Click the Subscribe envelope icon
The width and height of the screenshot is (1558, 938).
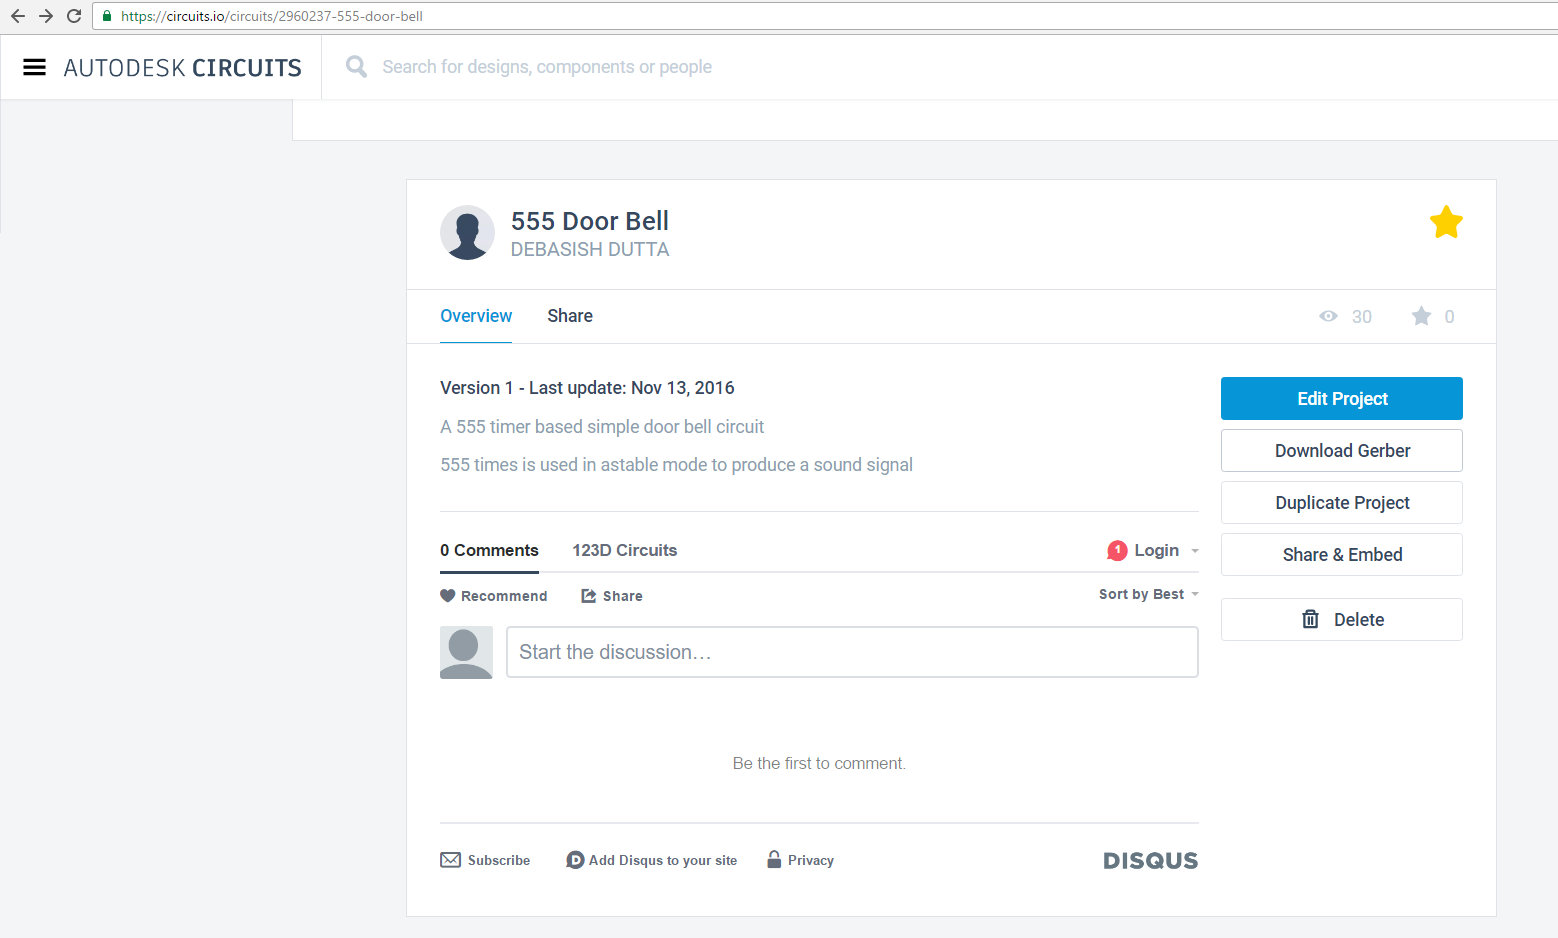(450, 860)
